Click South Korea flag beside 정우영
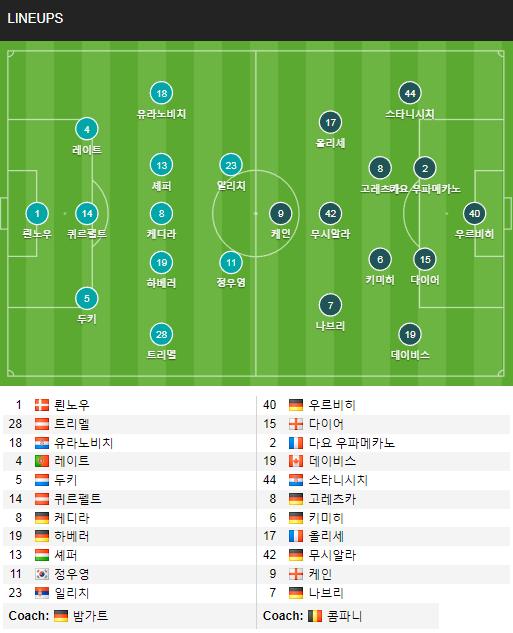513x633 pixels. point(42,574)
